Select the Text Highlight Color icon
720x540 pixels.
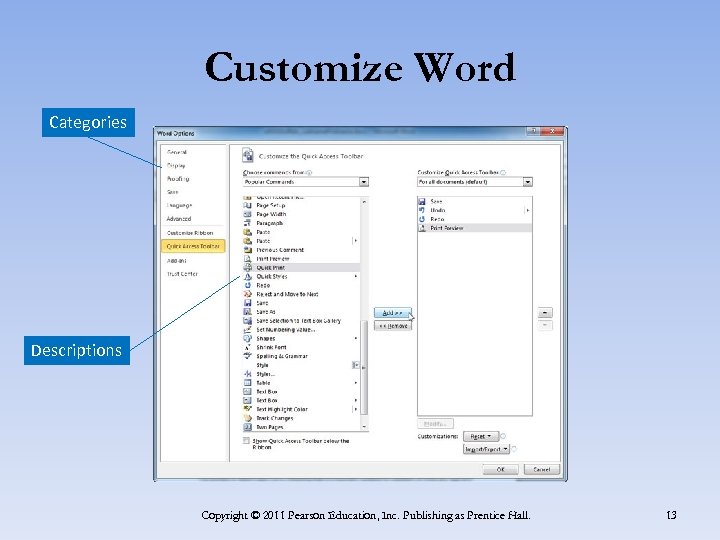[x=248, y=409]
